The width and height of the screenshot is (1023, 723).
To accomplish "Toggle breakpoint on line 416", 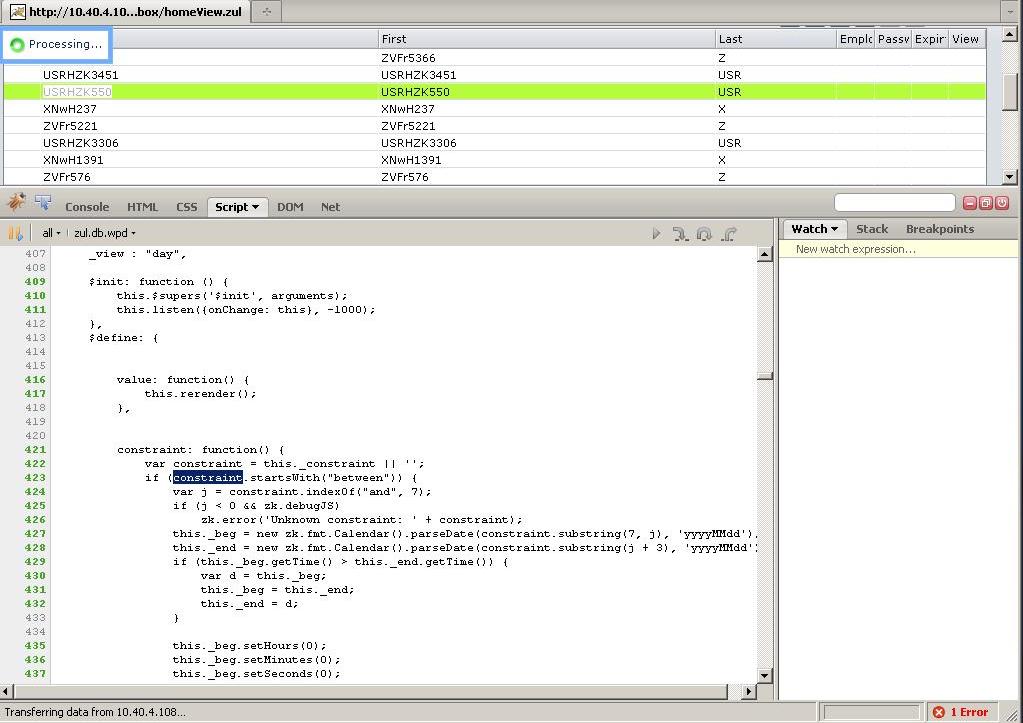I will (35, 380).
